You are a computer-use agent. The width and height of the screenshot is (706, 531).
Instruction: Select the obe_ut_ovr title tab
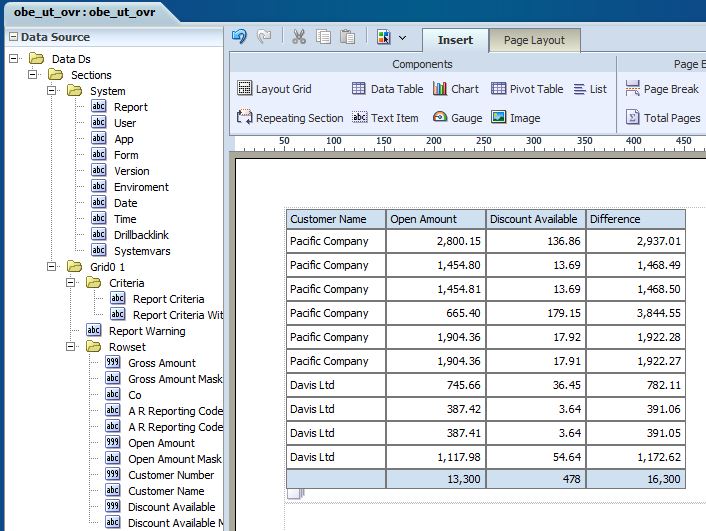coord(85,12)
